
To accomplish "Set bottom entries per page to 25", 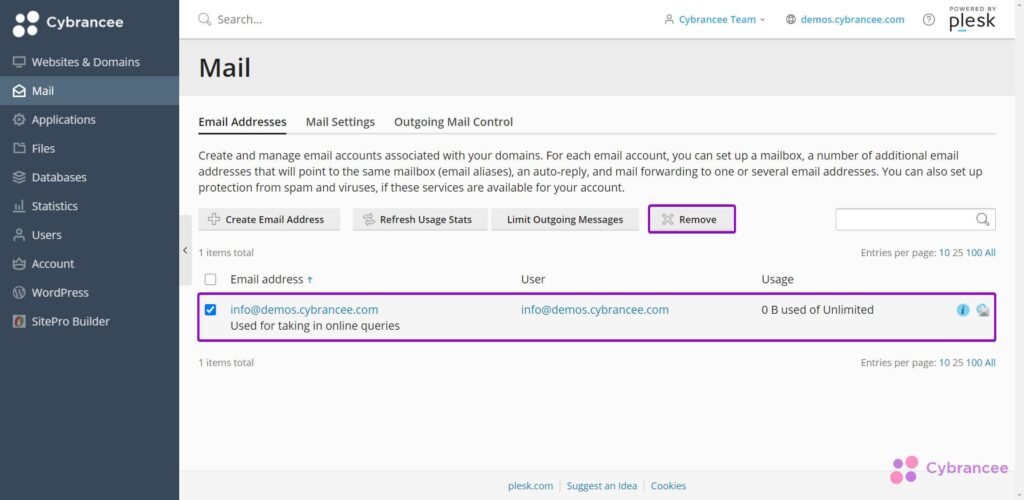I will point(957,362).
